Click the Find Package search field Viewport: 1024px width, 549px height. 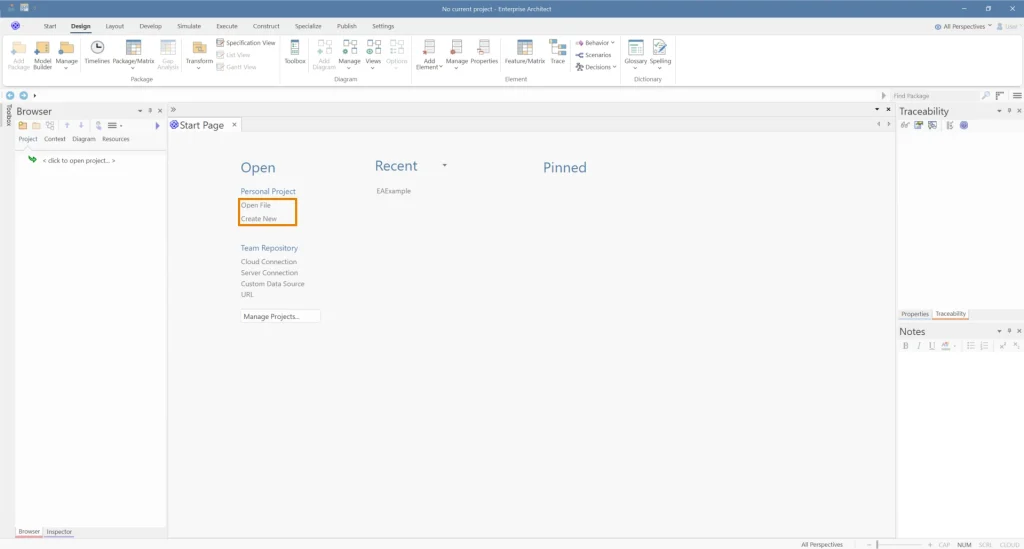click(x=934, y=95)
